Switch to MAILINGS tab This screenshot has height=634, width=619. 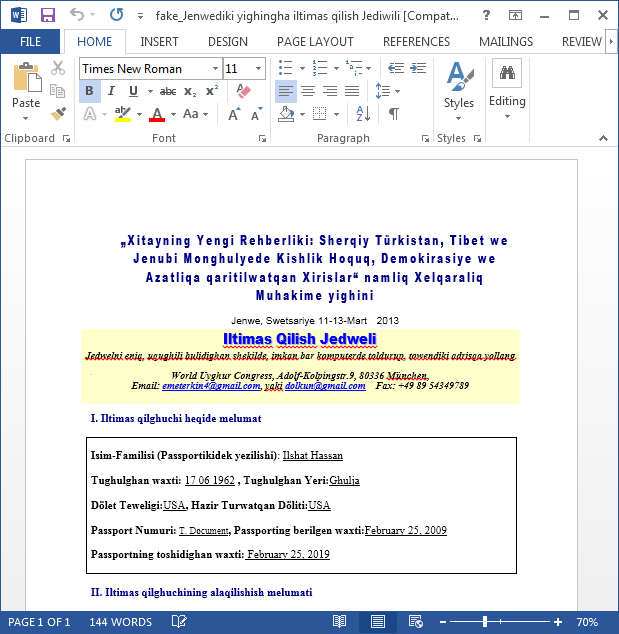[x=506, y=42]
